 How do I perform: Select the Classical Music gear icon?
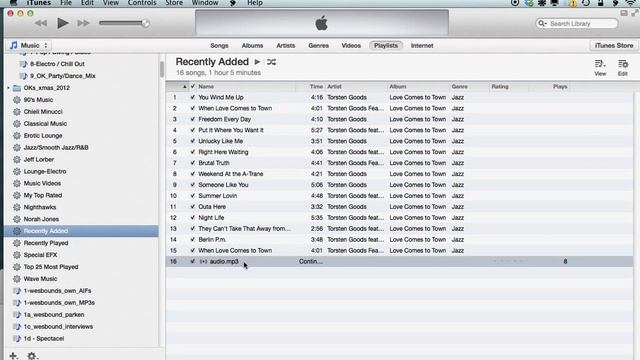[17, 124]
